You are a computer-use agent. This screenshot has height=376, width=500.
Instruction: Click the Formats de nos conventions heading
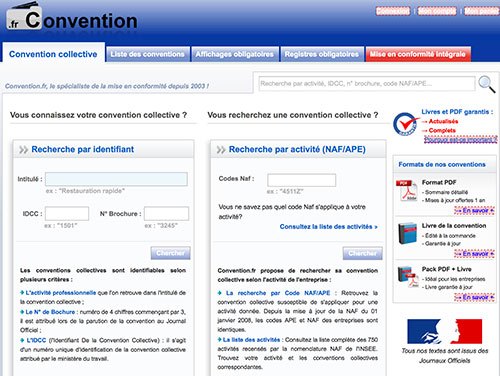[x=442, y=164]
